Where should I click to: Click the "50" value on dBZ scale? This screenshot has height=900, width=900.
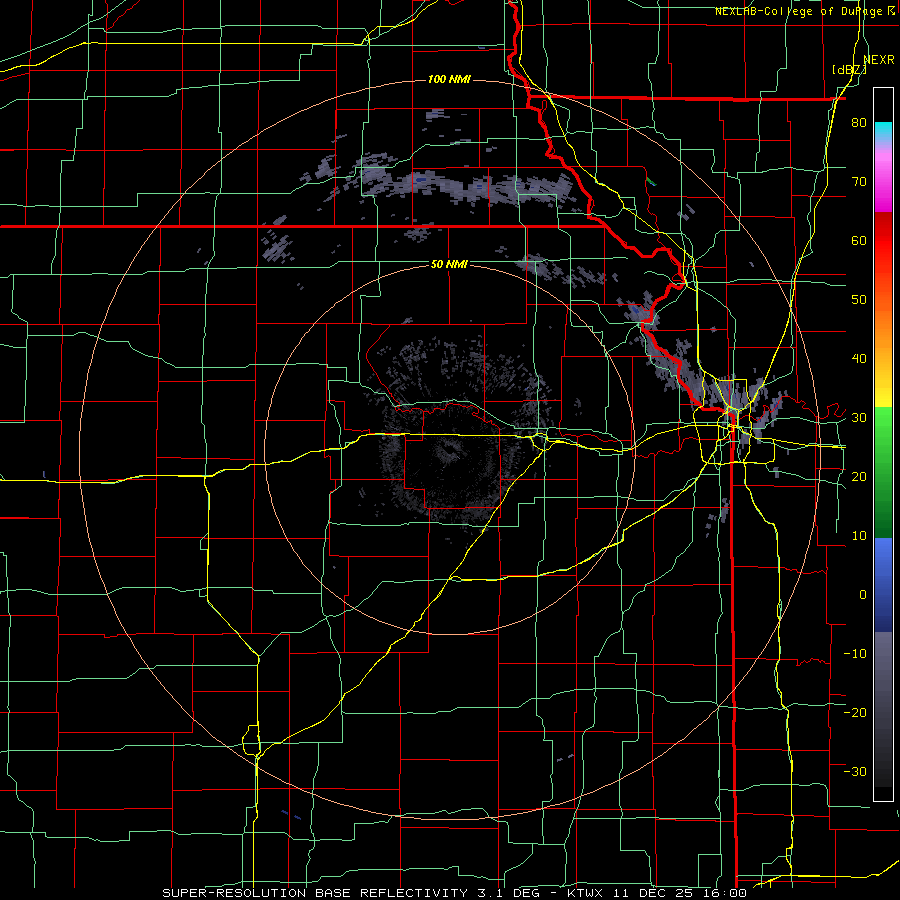(859, 300)
